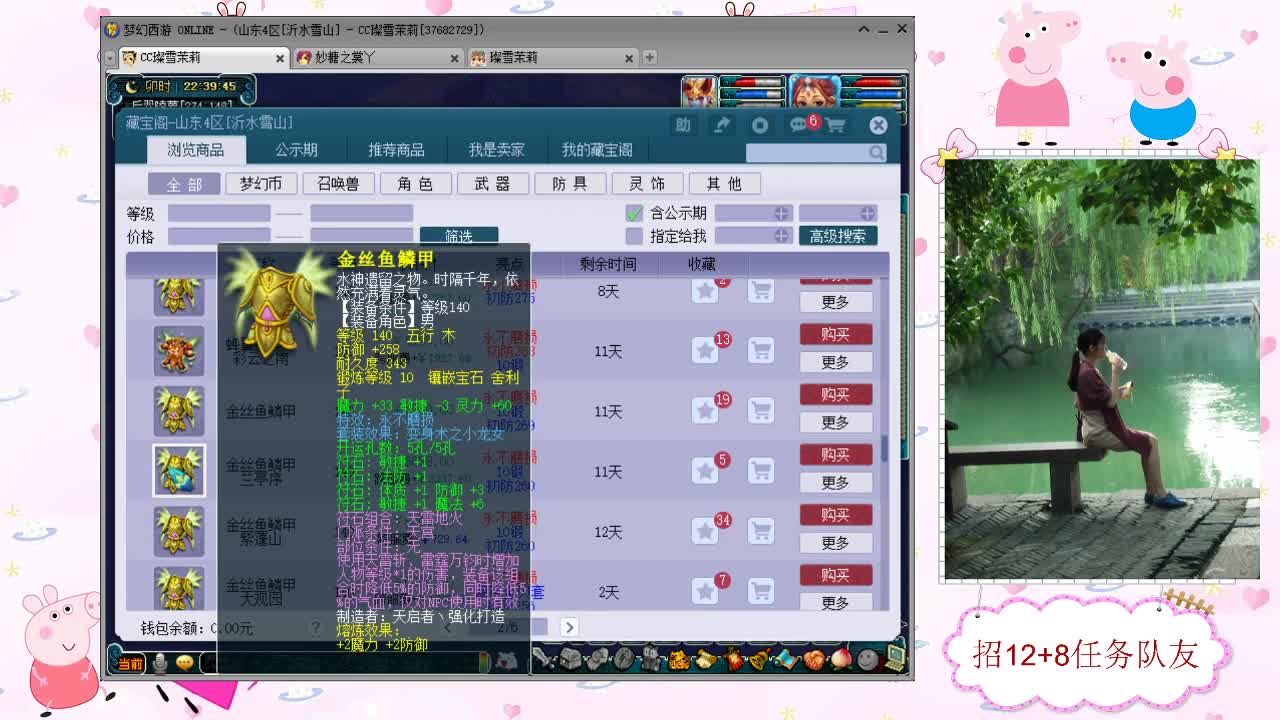This screenshot has height=720, width=1280.
Task: Go to the next page arrow
Action: 569,627
